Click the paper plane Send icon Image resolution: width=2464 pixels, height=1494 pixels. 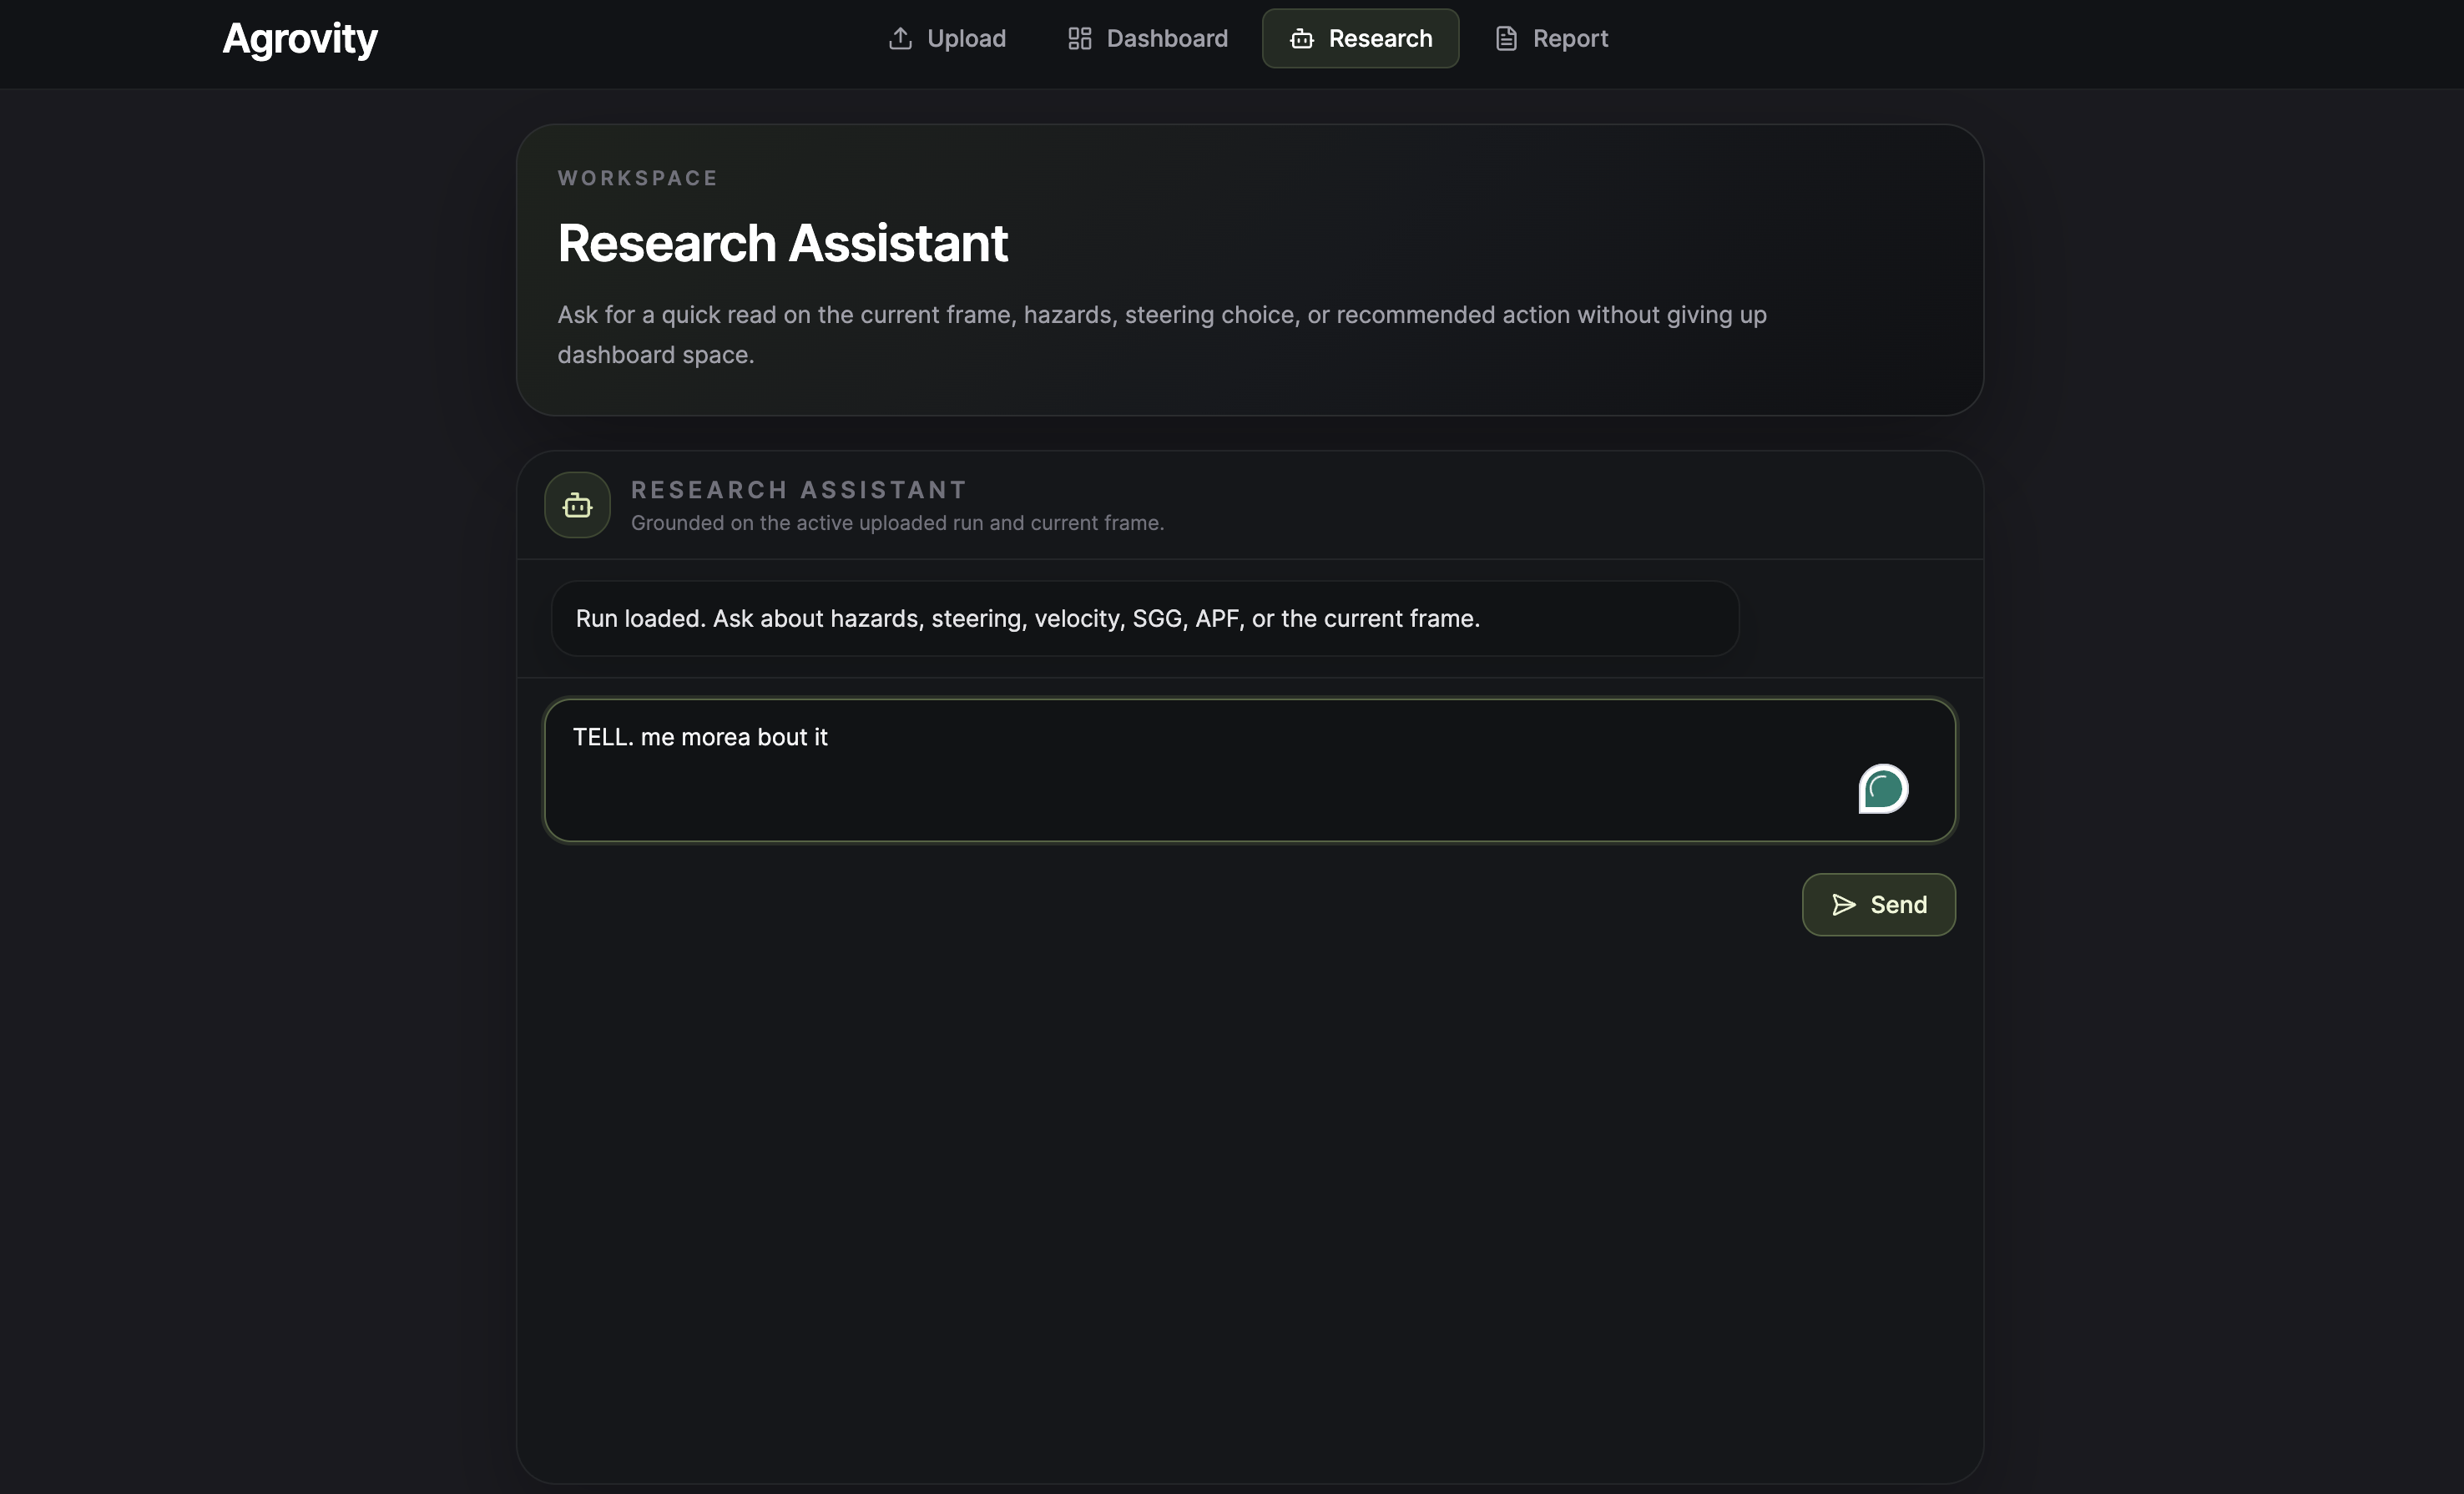1843,905
